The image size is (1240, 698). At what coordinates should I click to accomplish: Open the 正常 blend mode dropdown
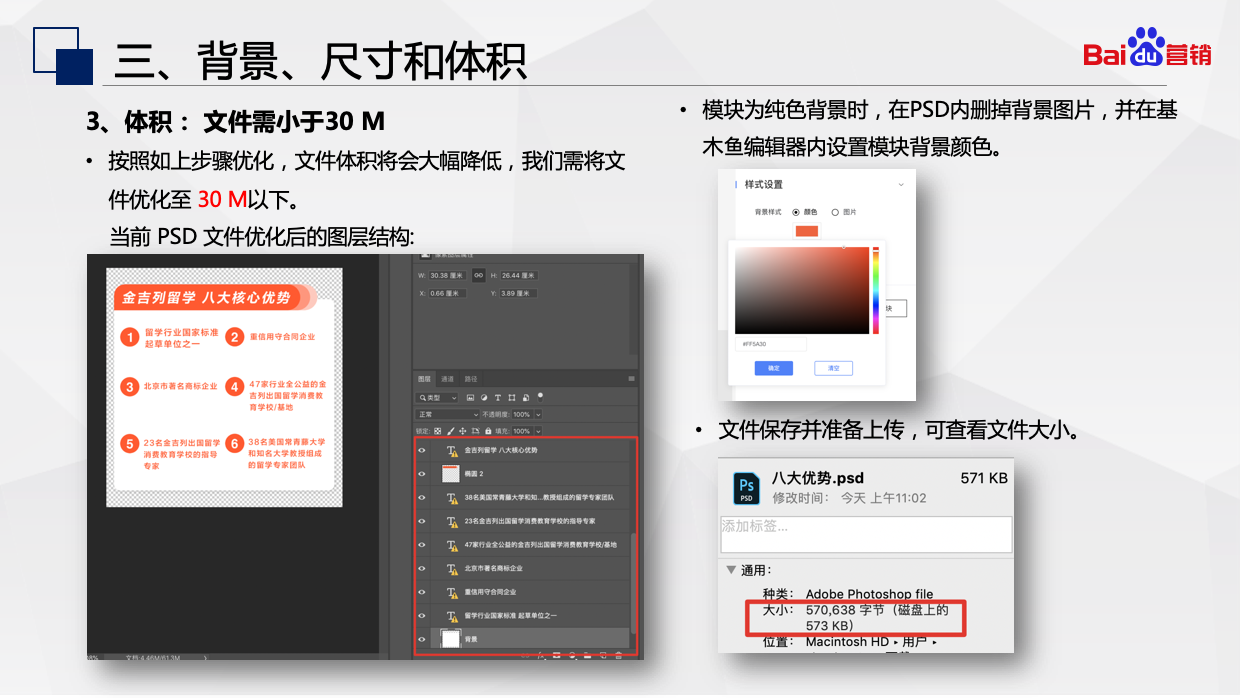[x=448, y=414]
